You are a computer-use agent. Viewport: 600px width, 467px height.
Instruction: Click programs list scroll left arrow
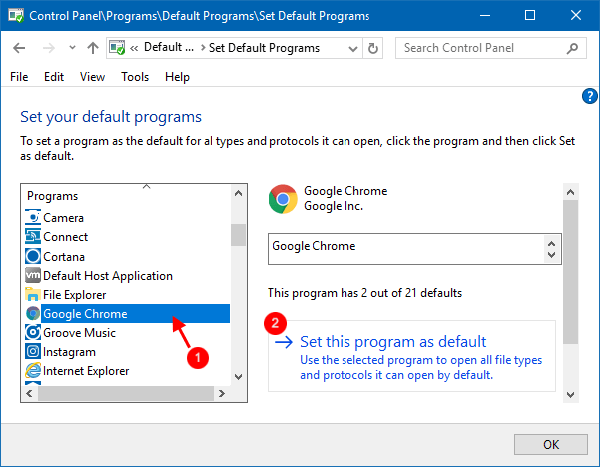(29, 394)
